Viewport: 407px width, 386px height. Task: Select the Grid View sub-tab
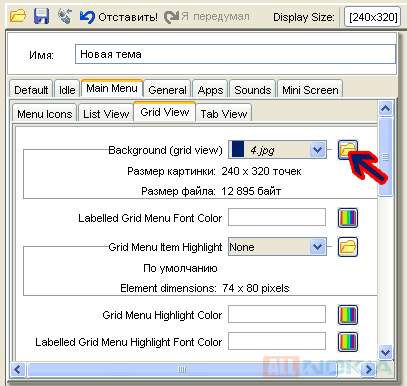pos(165,112)
